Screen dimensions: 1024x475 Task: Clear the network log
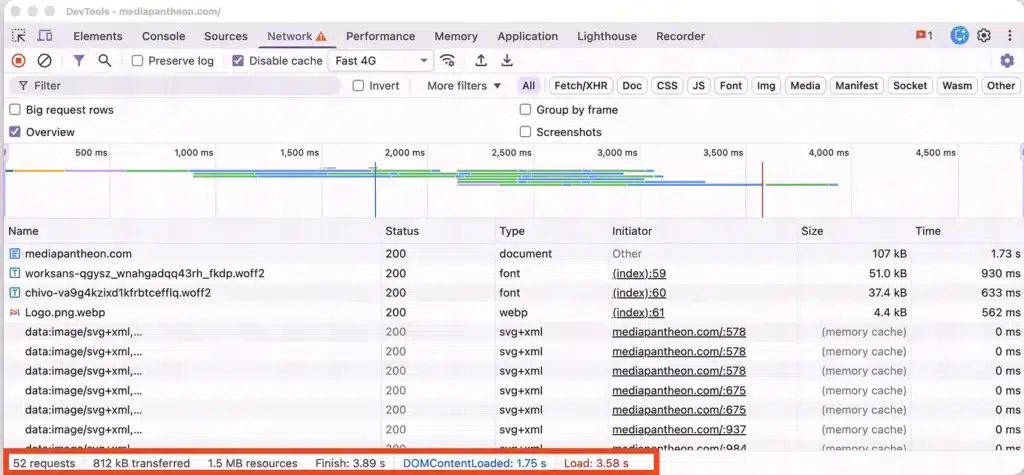click(44, 61)
